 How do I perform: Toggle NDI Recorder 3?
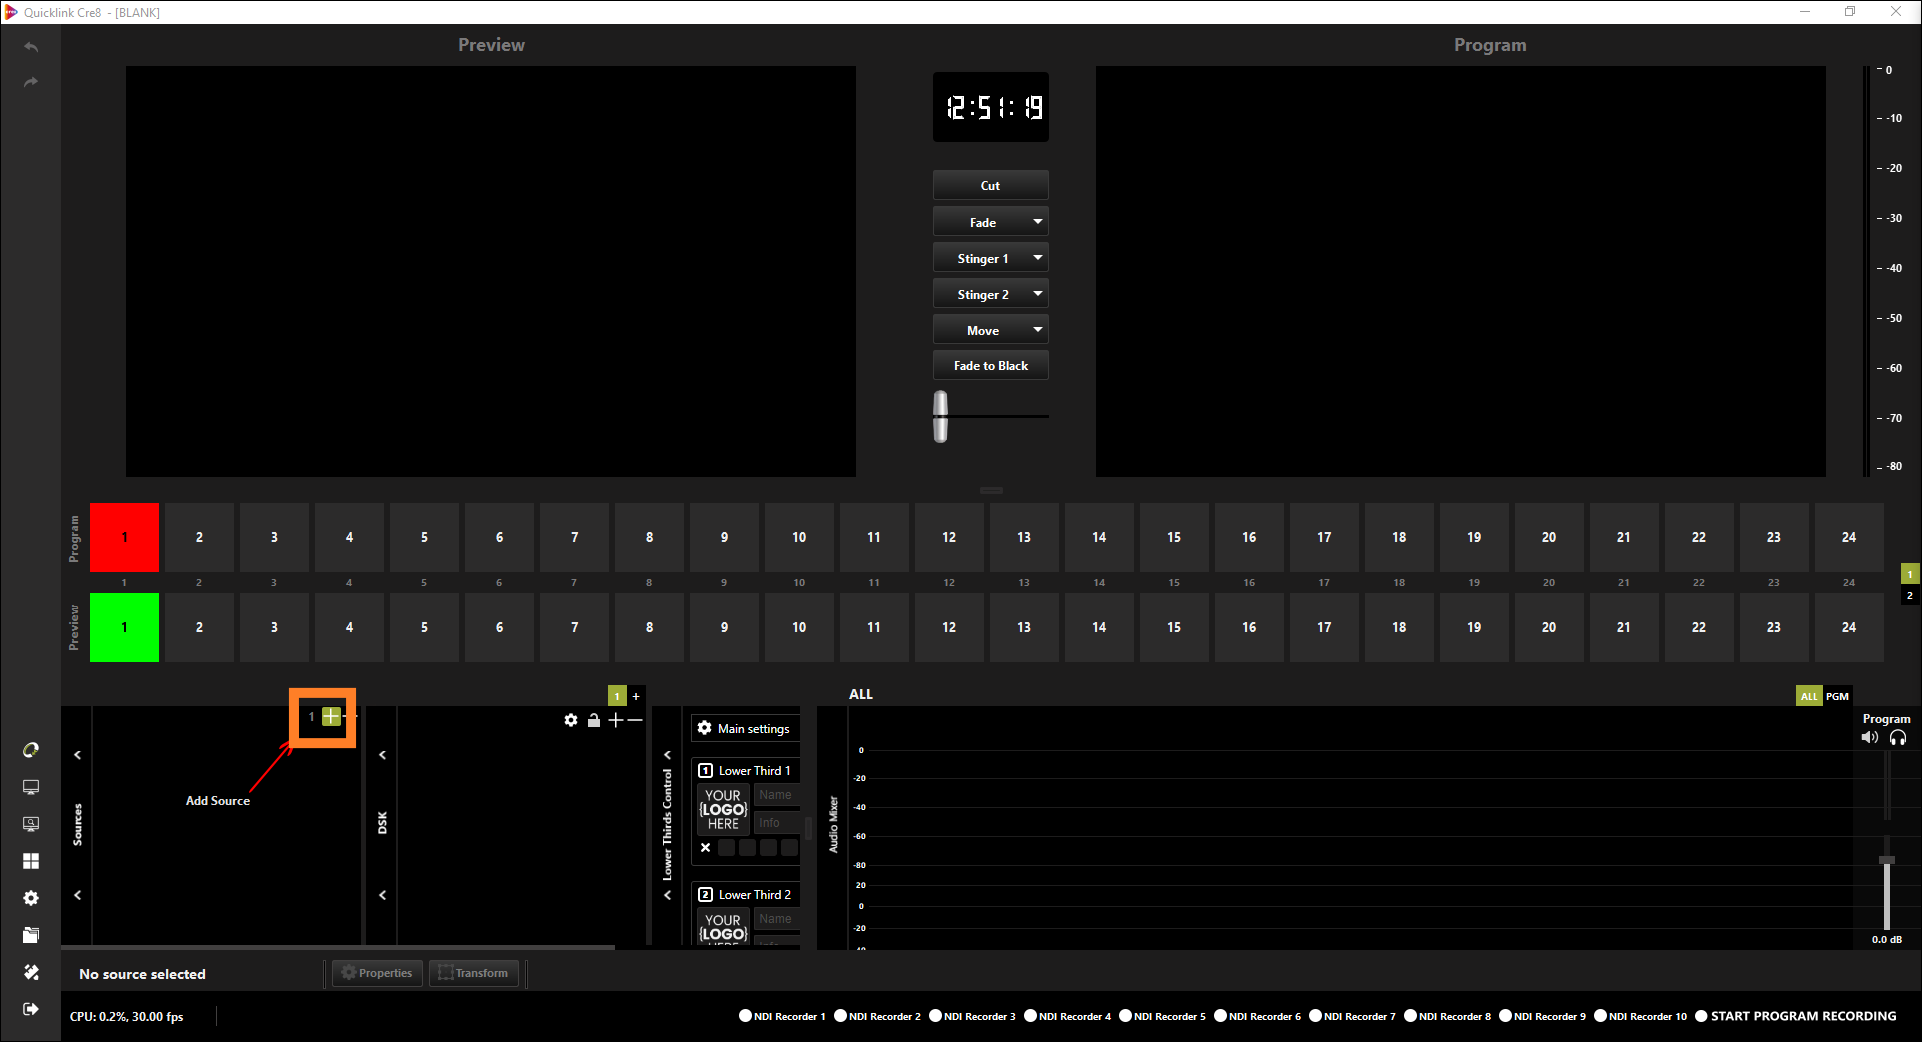(x=972, y=1016)
